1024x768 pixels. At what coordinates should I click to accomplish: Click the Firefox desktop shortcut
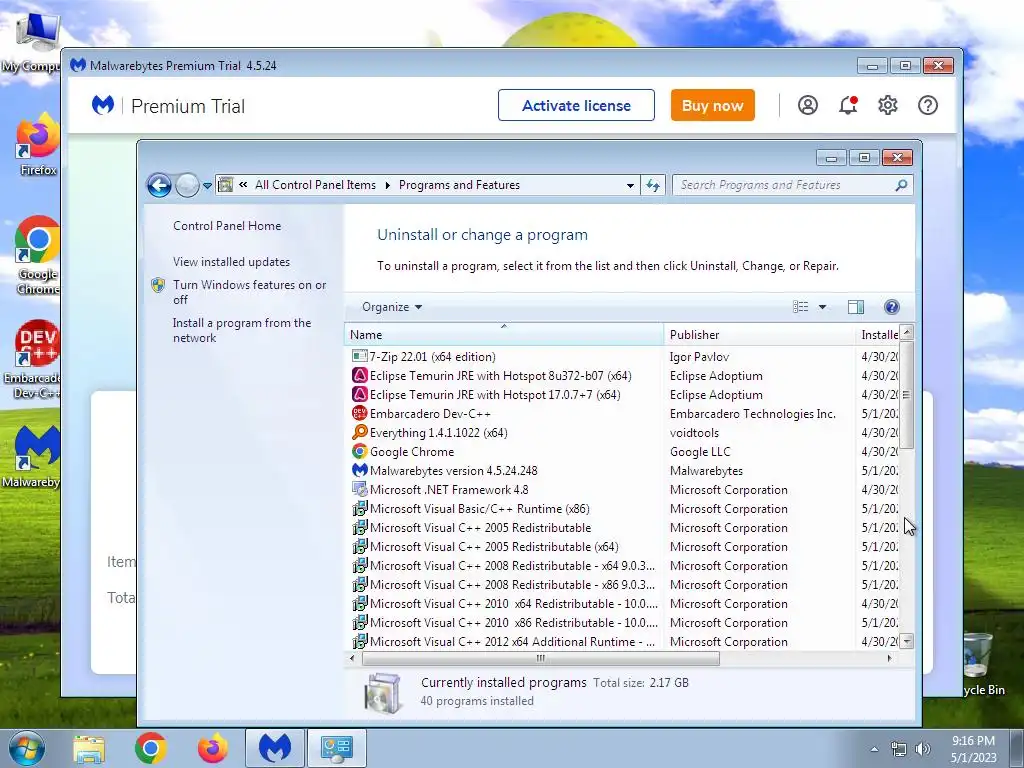point(37,145)
